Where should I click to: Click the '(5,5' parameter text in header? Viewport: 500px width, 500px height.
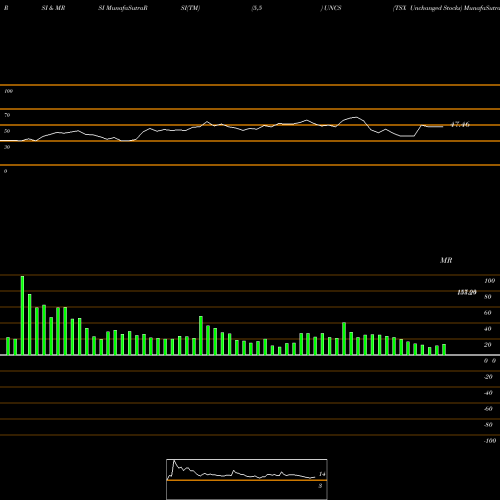click(257, 8)
